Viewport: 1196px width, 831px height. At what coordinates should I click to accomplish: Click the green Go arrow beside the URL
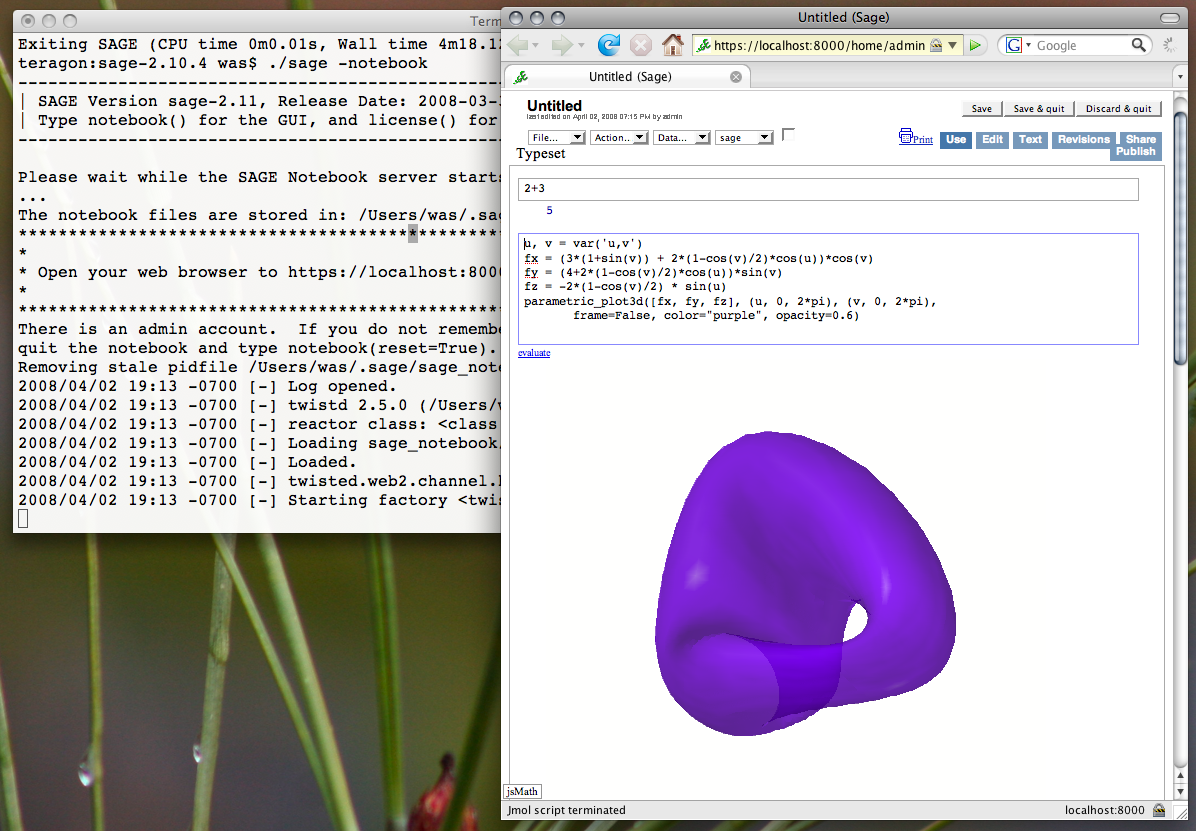975,46
